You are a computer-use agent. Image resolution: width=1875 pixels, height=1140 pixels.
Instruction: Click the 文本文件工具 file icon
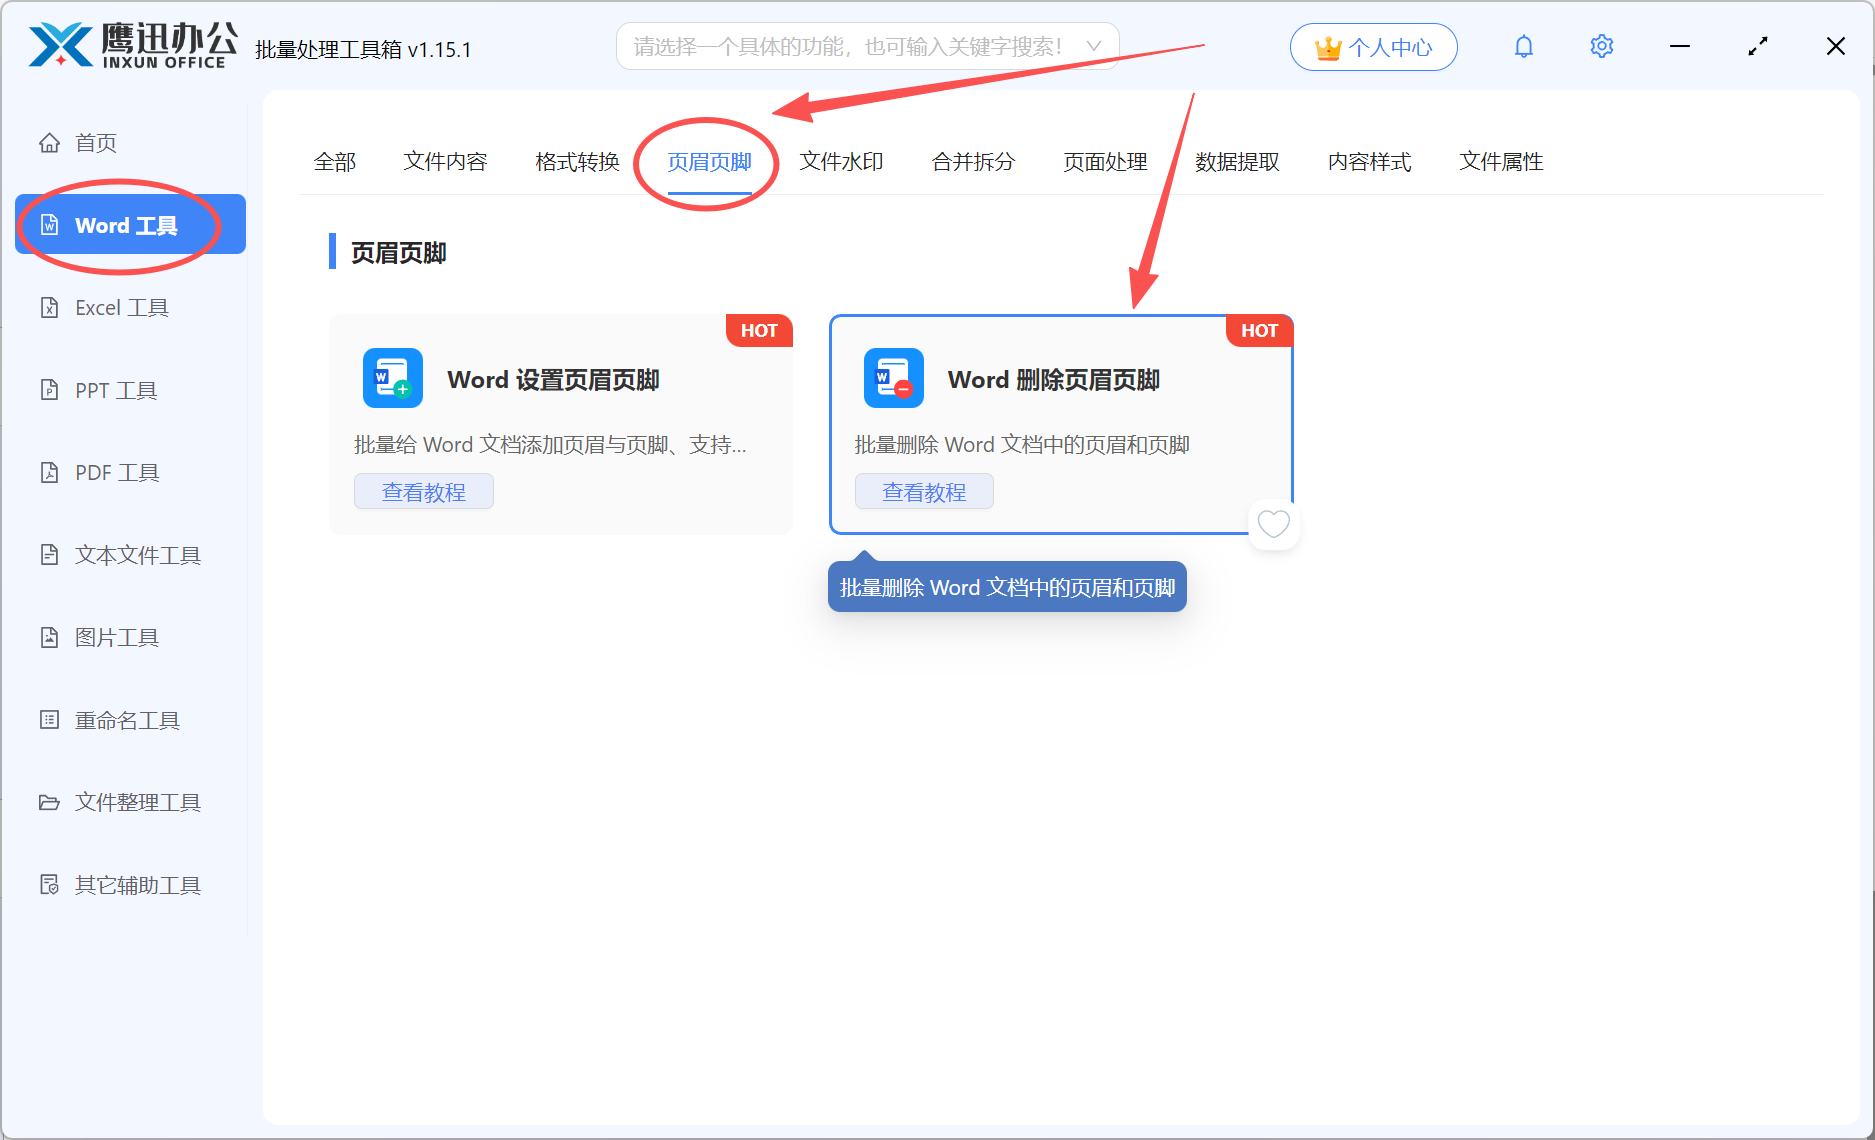pyautogui.click(x=49, y=555)
